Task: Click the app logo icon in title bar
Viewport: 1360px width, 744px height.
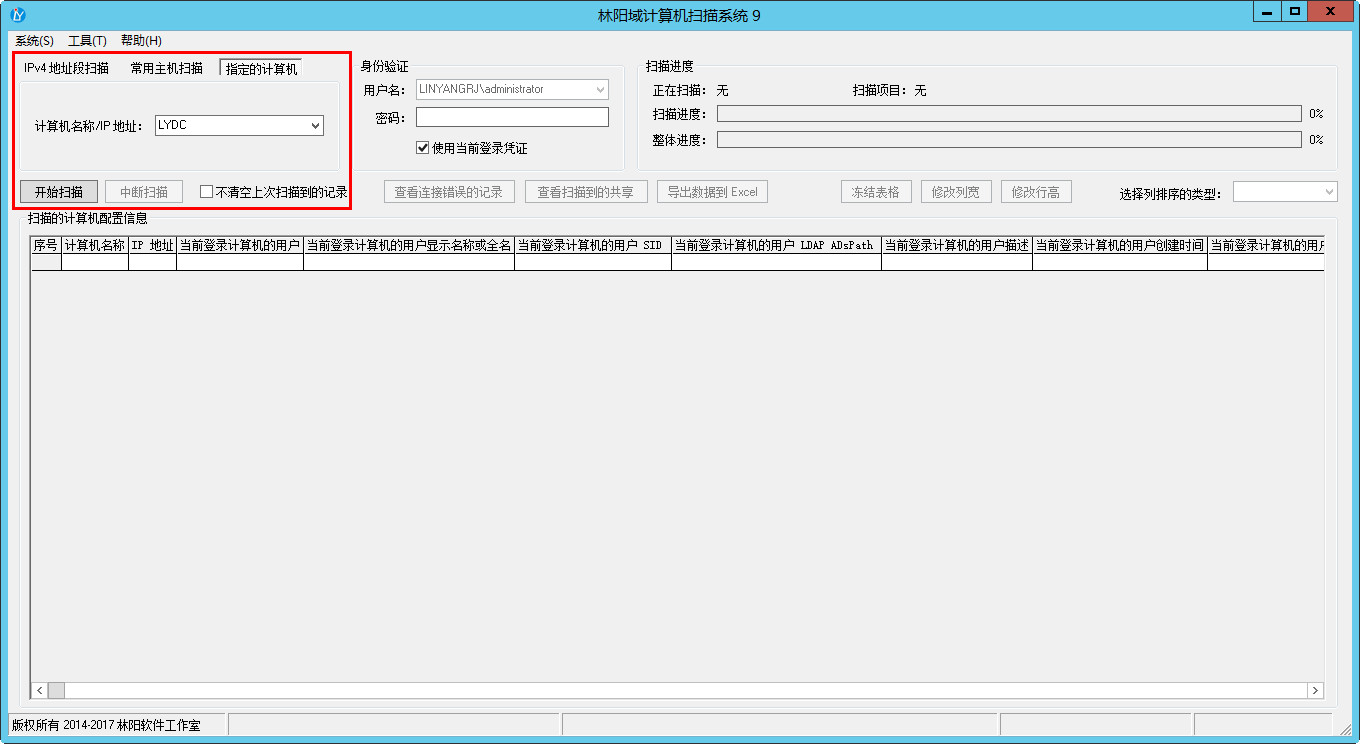Action: [17, 14]
